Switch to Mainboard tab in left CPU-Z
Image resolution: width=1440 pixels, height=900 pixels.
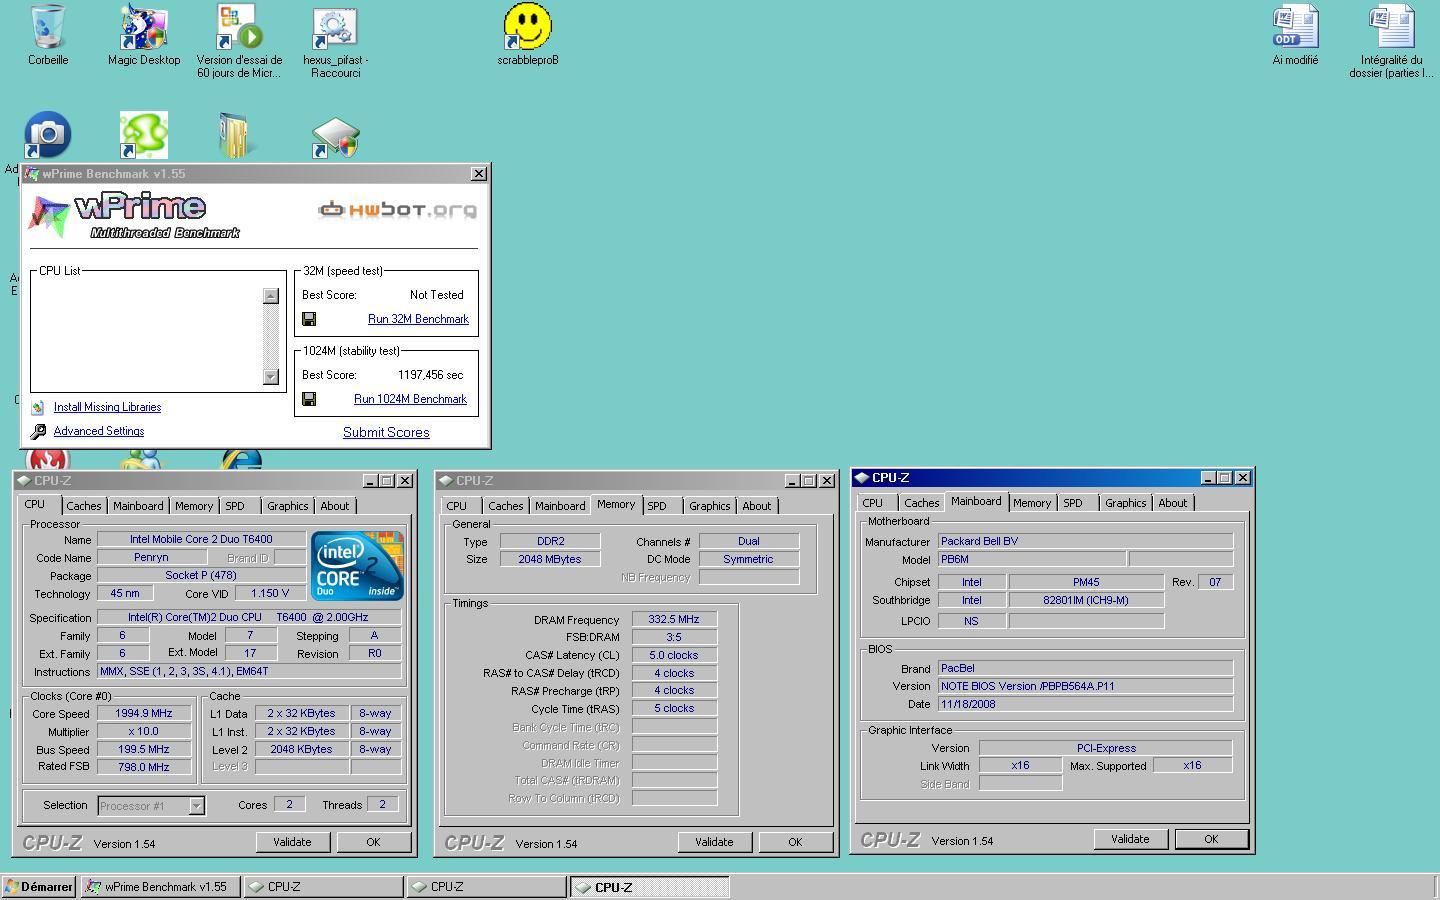pos(138,506)
